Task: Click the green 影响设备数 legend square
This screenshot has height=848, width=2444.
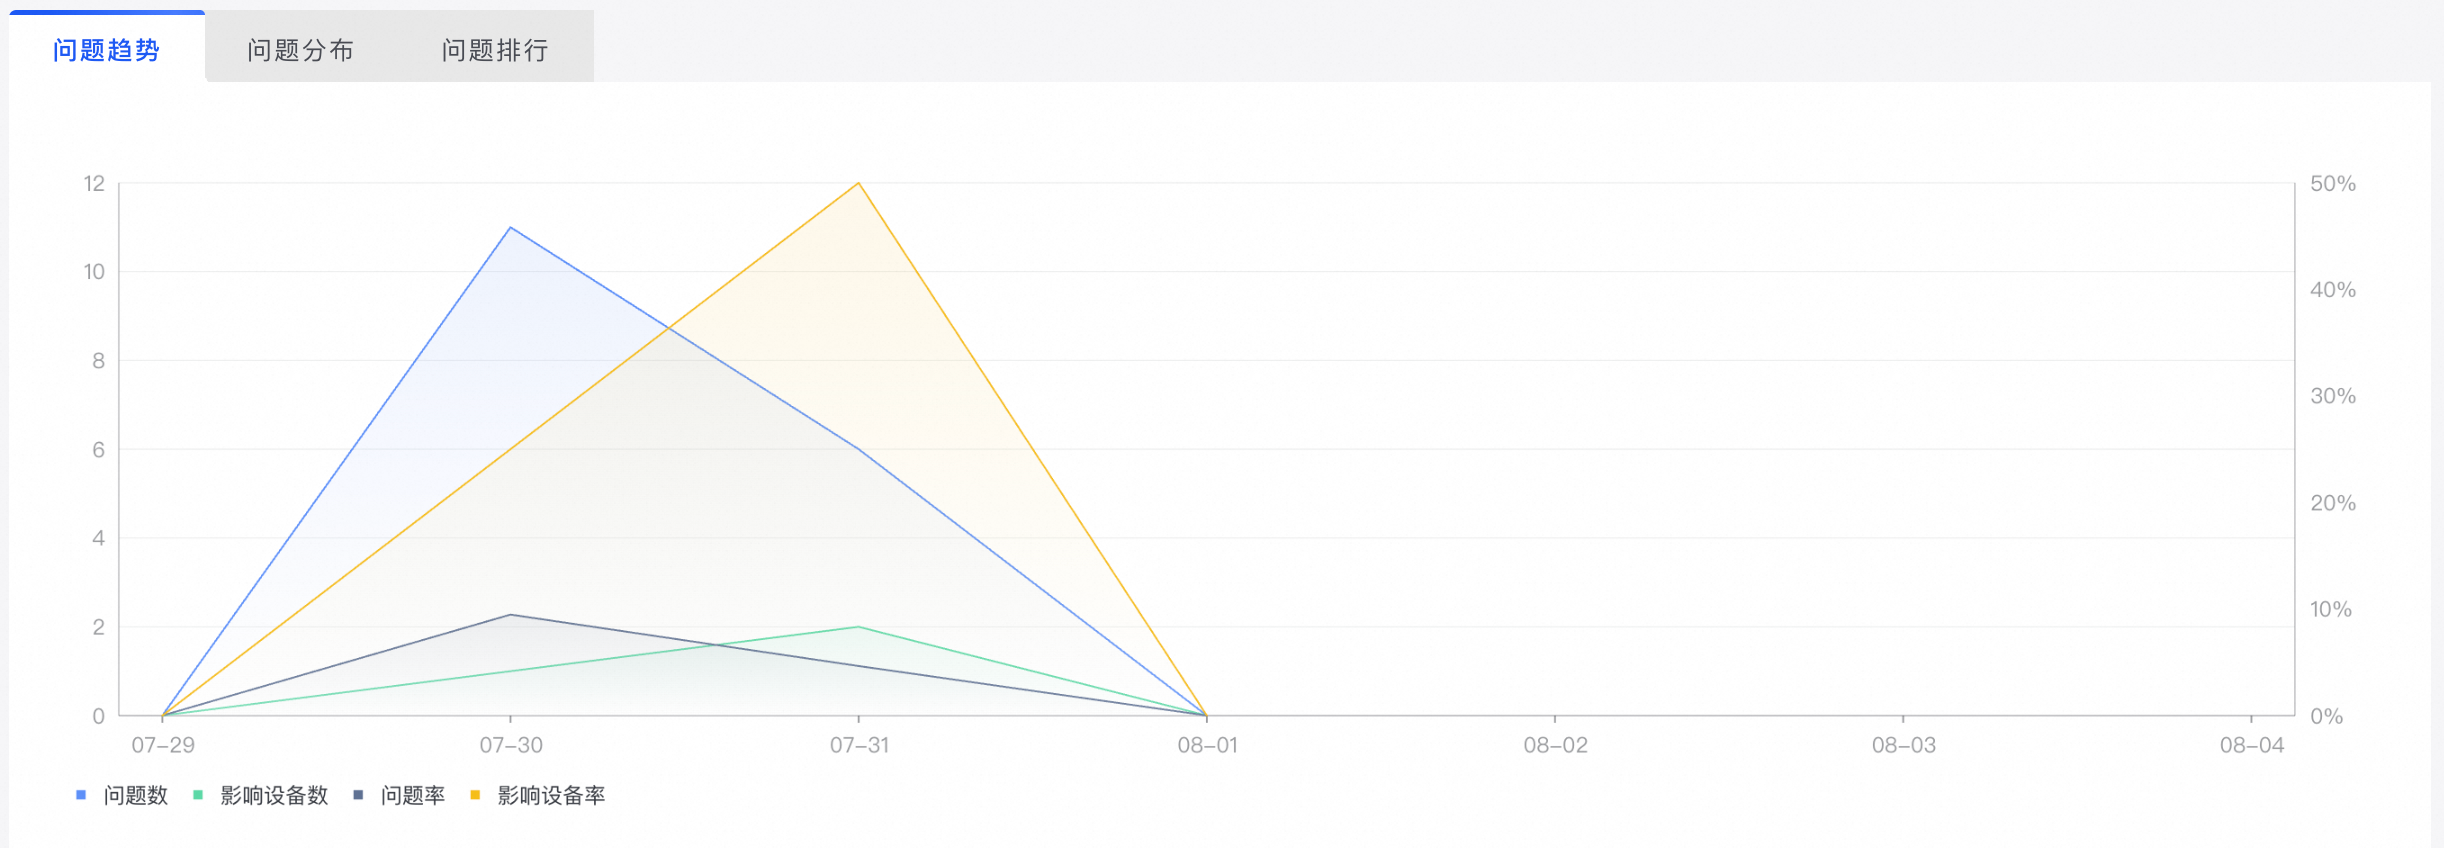Action: (x=198, y=795)
